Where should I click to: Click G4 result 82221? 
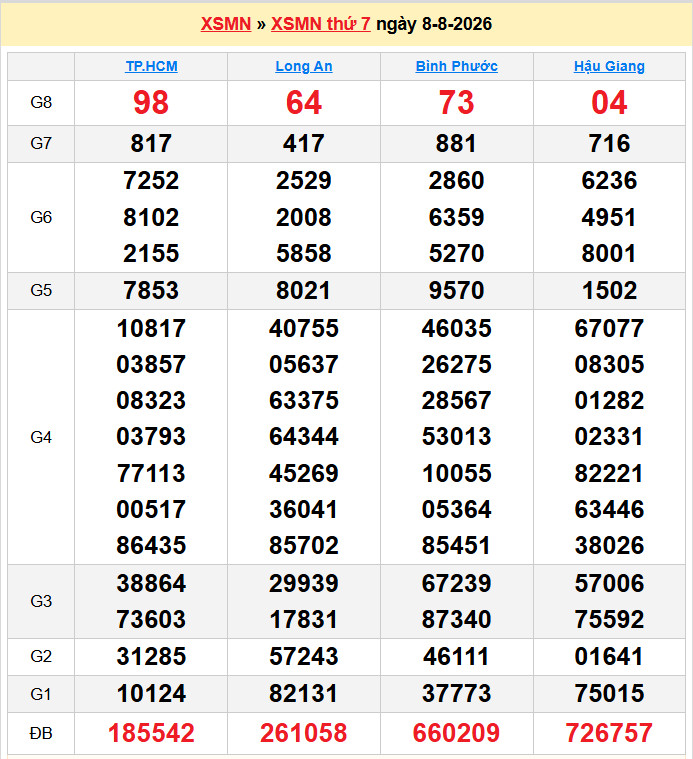point(609,473)
